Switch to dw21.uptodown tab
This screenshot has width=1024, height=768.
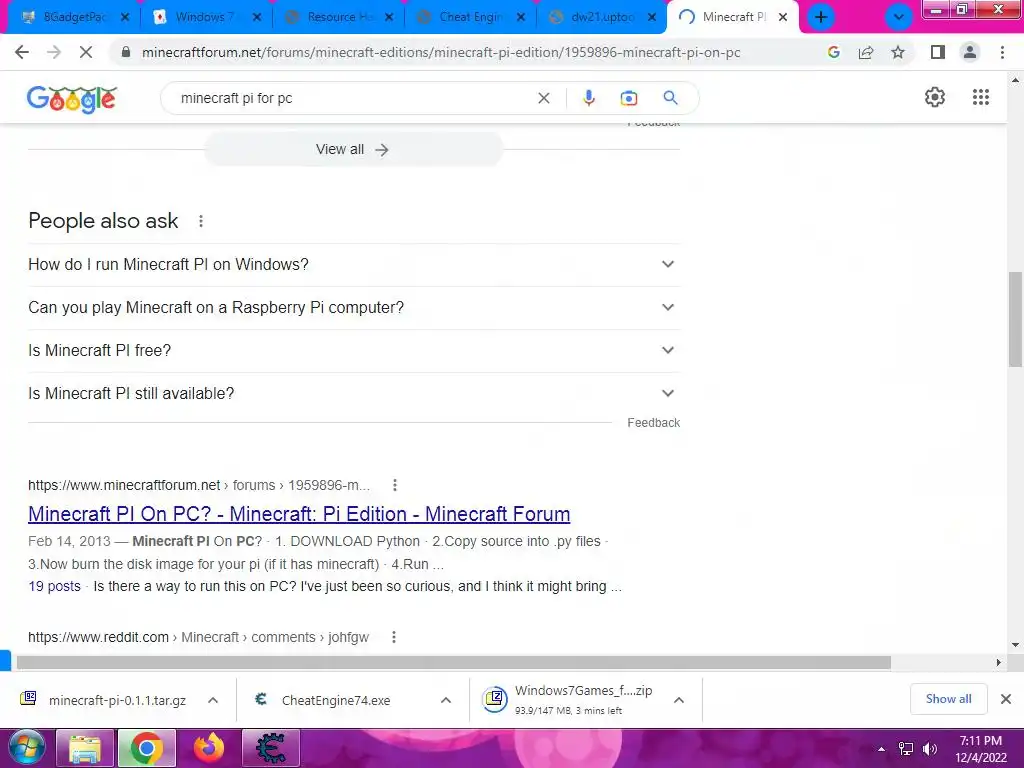[601, 17]
